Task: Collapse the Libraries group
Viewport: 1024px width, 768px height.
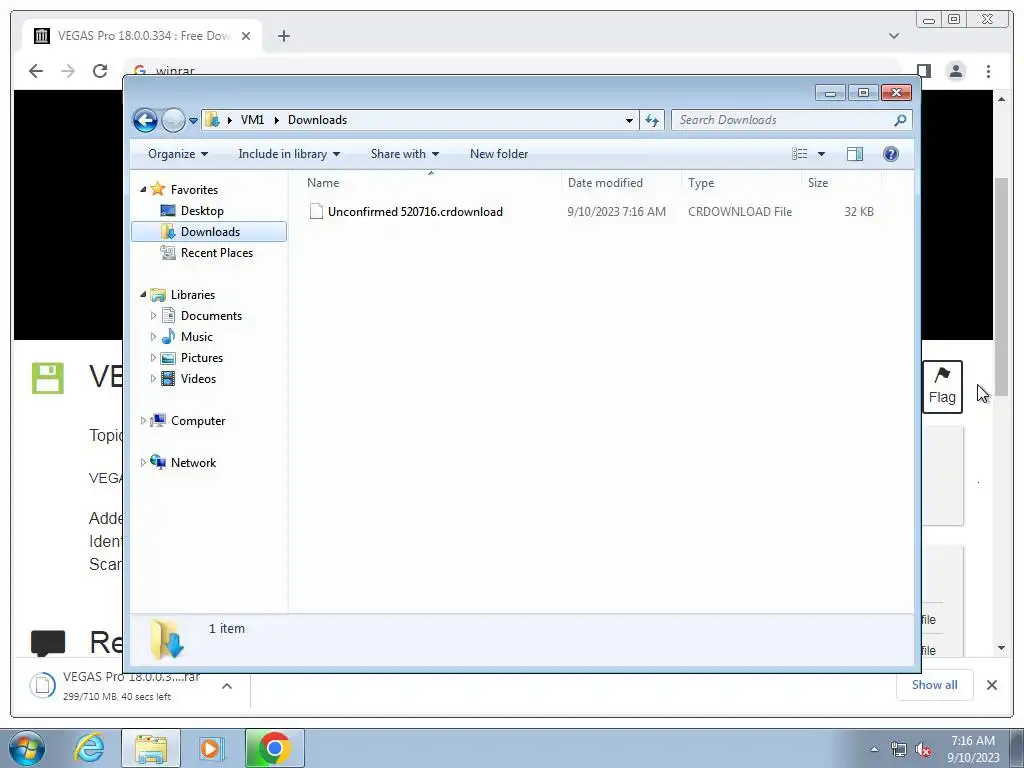Action: pyautogui.click(x=144, y=295)
